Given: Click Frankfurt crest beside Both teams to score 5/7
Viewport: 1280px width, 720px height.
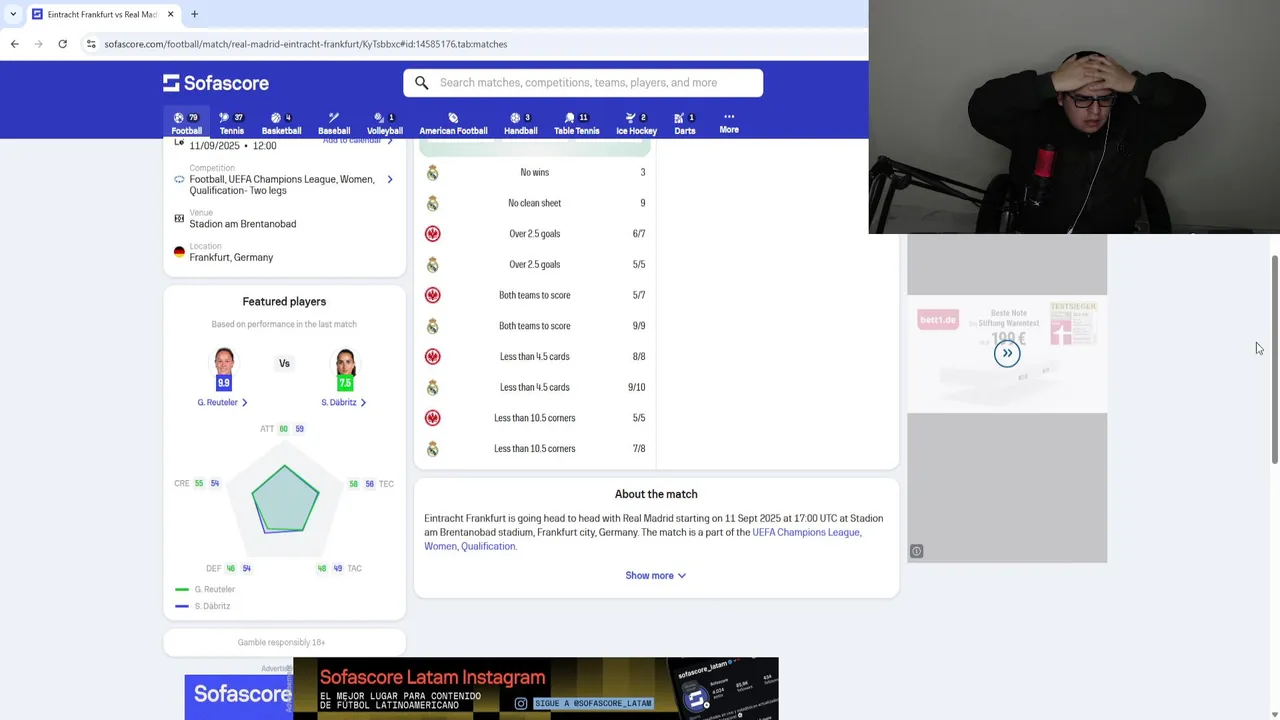Looking at the screenshot, I should tap(433, 295).
